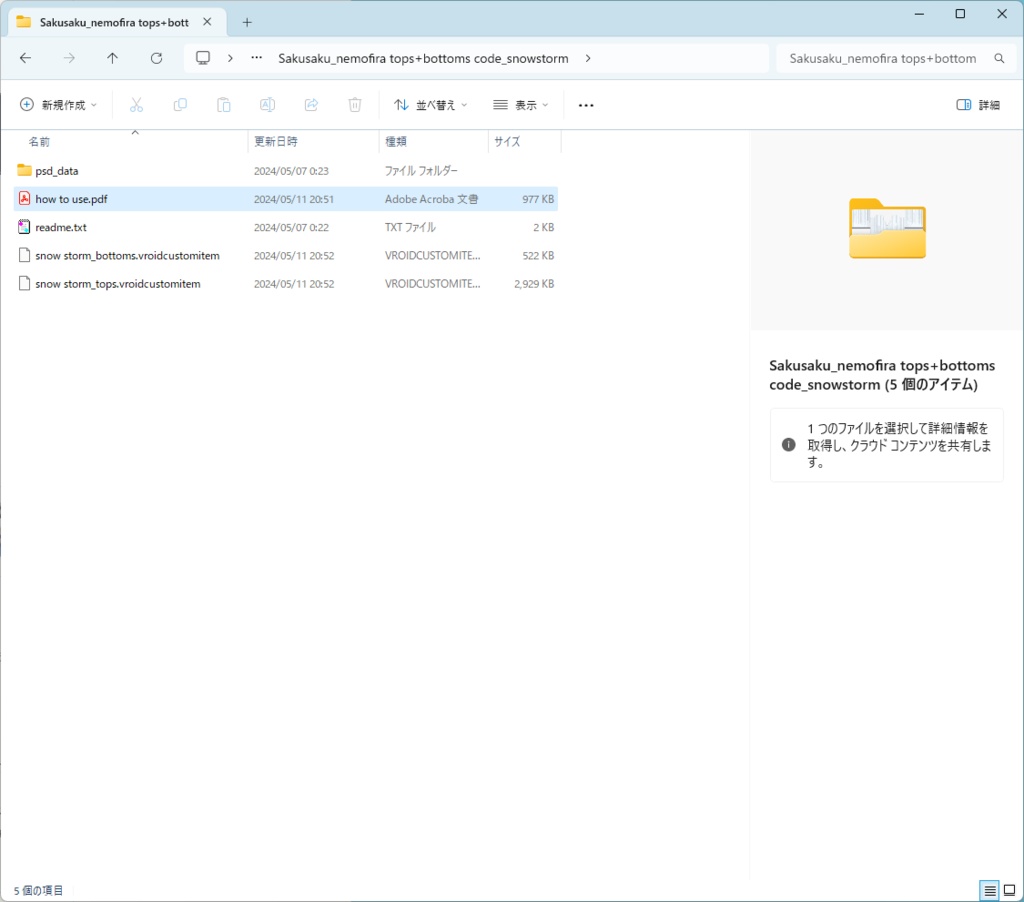This screenshot has width=1024, height=902.
Task: Expand the chevron after the PC icon
Action: pos(230,58)
